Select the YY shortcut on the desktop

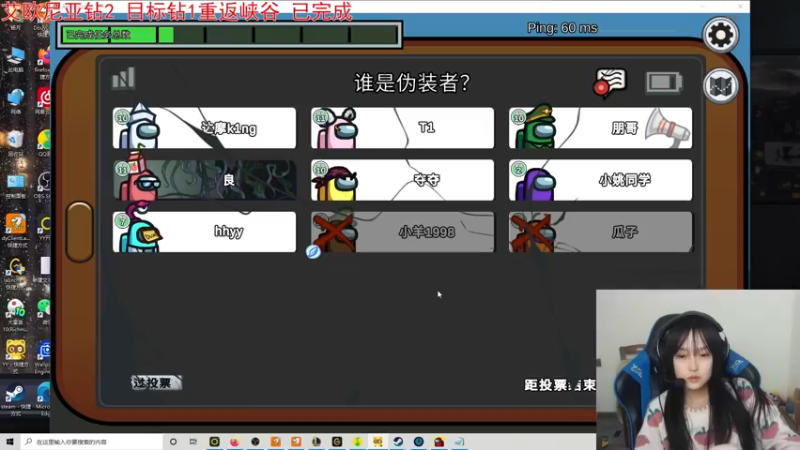tap(15, 356)
